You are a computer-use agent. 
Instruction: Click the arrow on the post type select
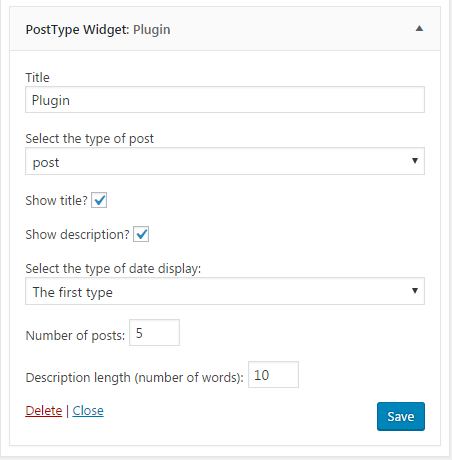coord(415,161)
